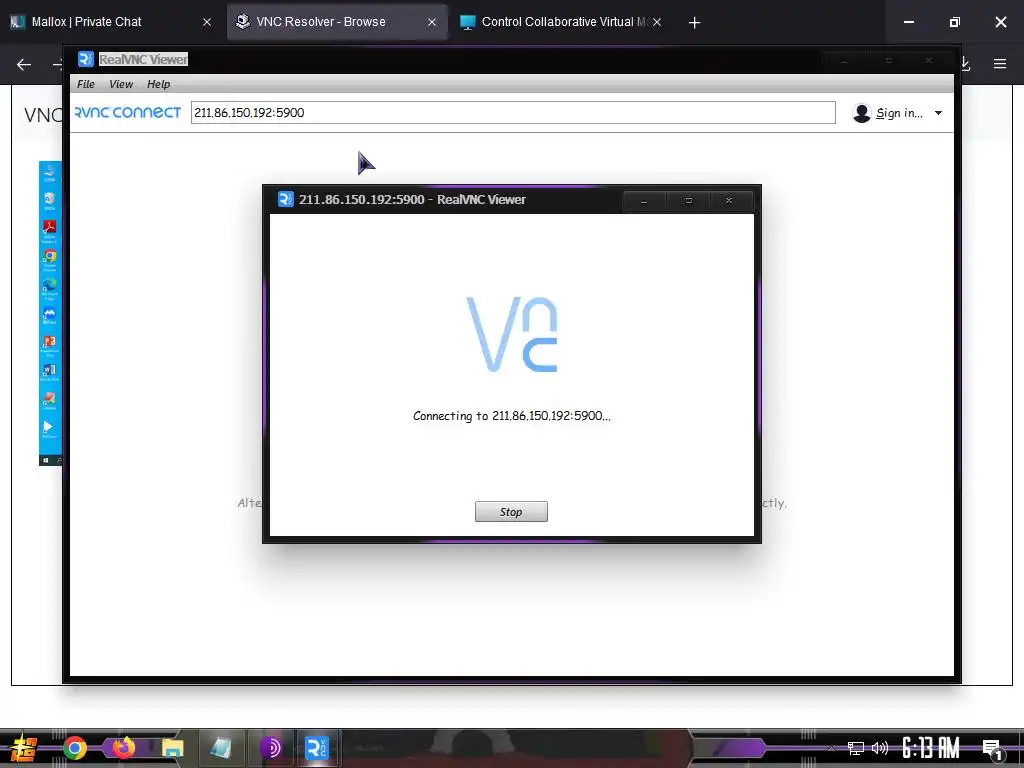Viewport: 1024px width, 768px height.
Task: Click the 6:13 AM clock
Action: point(930,748)
